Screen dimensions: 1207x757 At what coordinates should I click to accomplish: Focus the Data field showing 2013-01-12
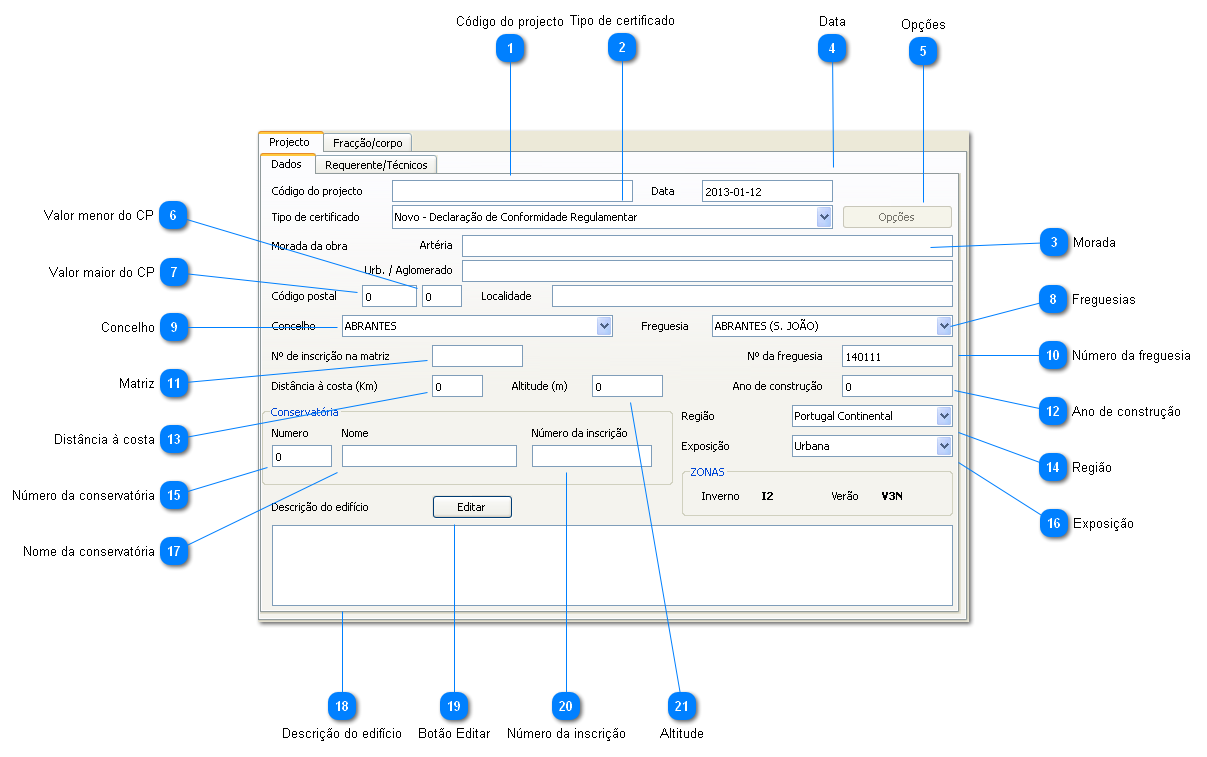click(x=766, y=191)
